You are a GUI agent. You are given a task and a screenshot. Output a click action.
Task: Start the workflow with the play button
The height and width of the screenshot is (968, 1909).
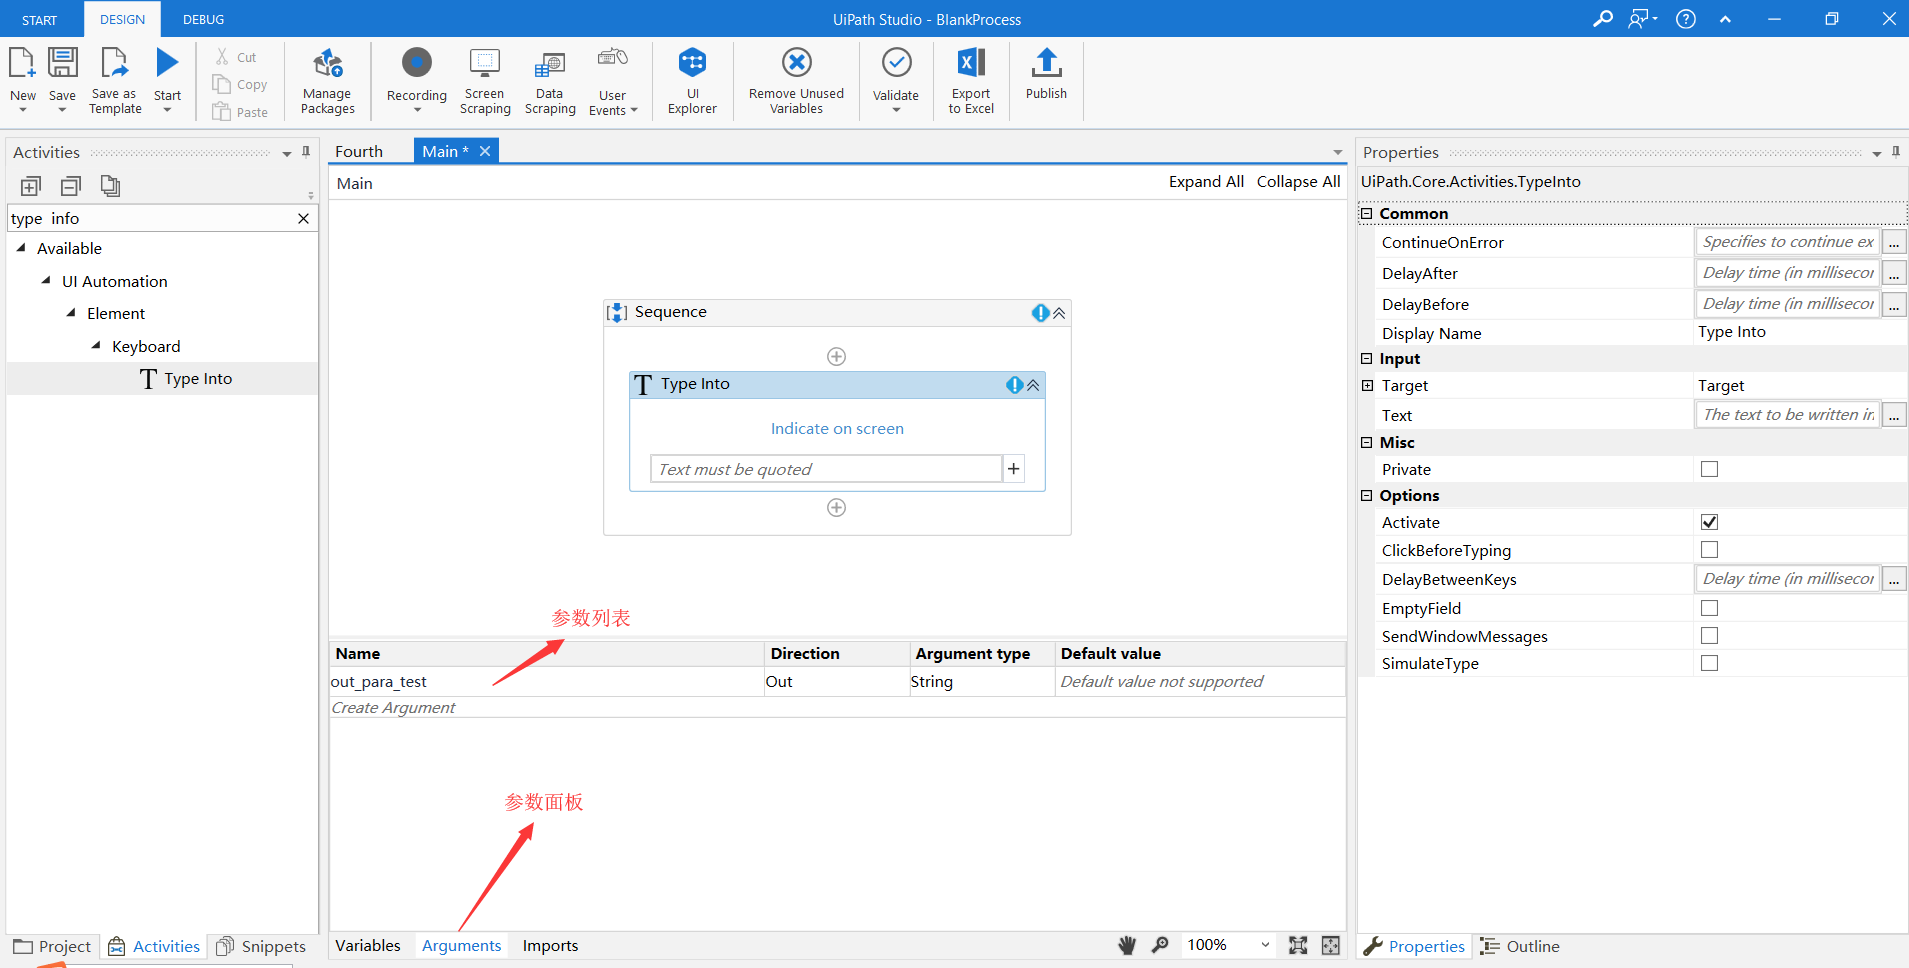167,80
